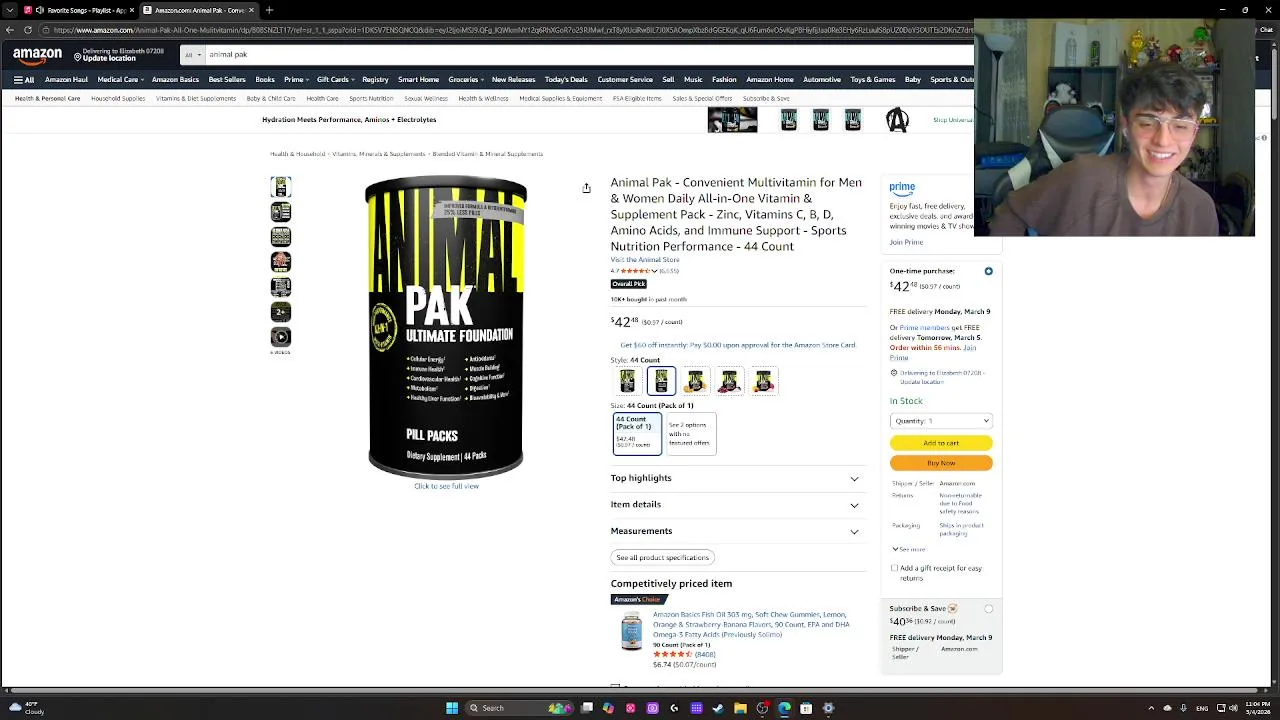Select the first product image thumbnail
1280x720 pixels.
point(281,187)
